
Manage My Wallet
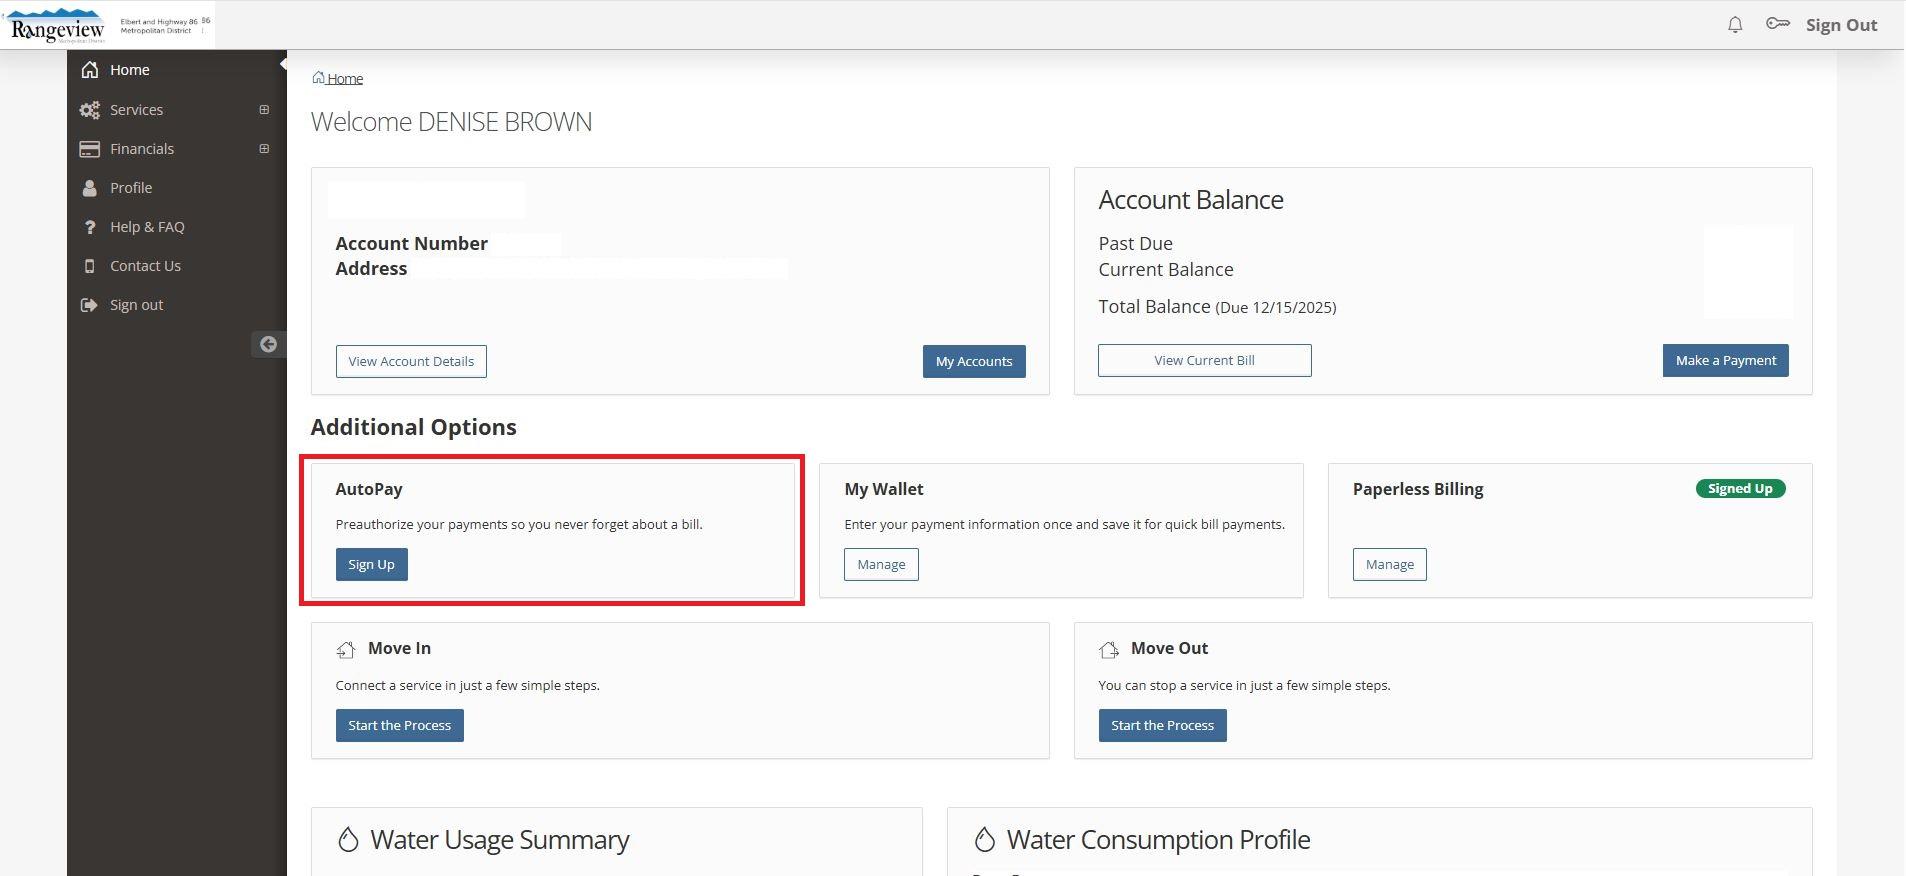coord(881,564)
